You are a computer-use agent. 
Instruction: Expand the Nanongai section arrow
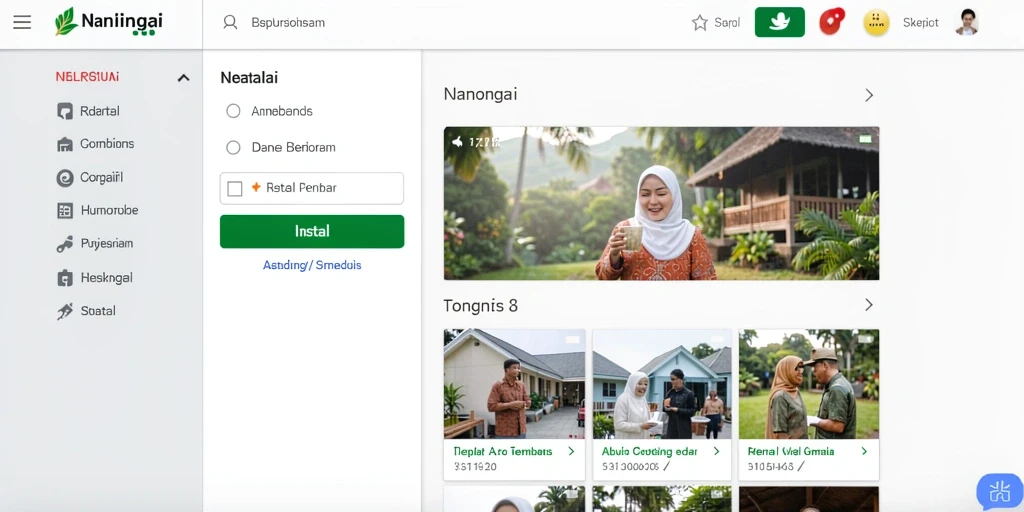(869, 95)
